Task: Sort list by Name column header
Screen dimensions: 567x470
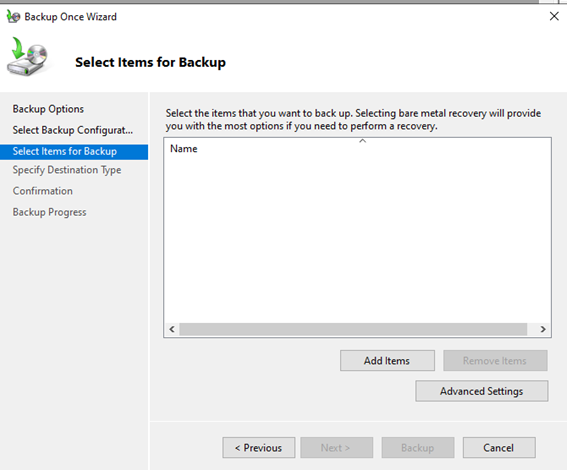Action: pyautogui.click(x=184, y=149)
